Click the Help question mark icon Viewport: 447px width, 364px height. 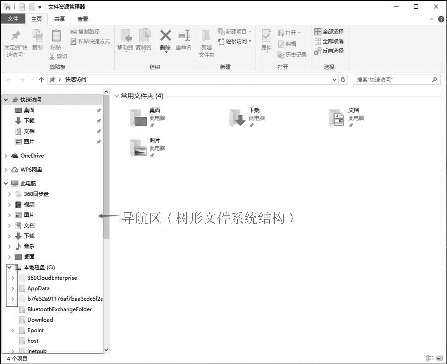coord(442,19)
